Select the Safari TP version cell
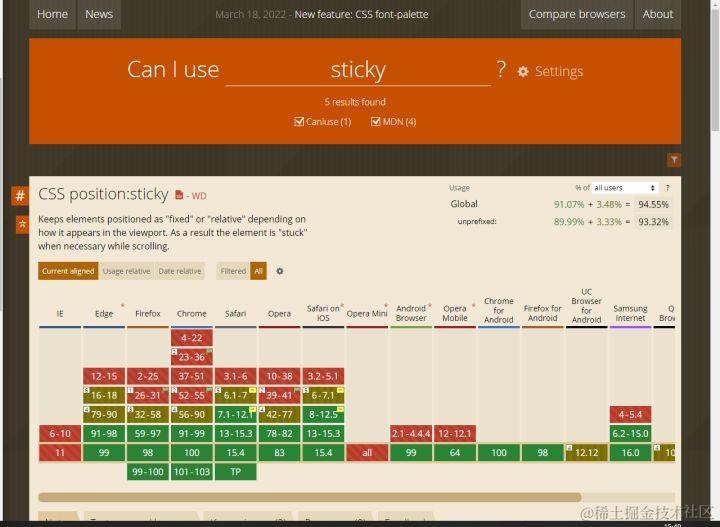The height and width of the screenshot is (527, 720). coord(236,471)
